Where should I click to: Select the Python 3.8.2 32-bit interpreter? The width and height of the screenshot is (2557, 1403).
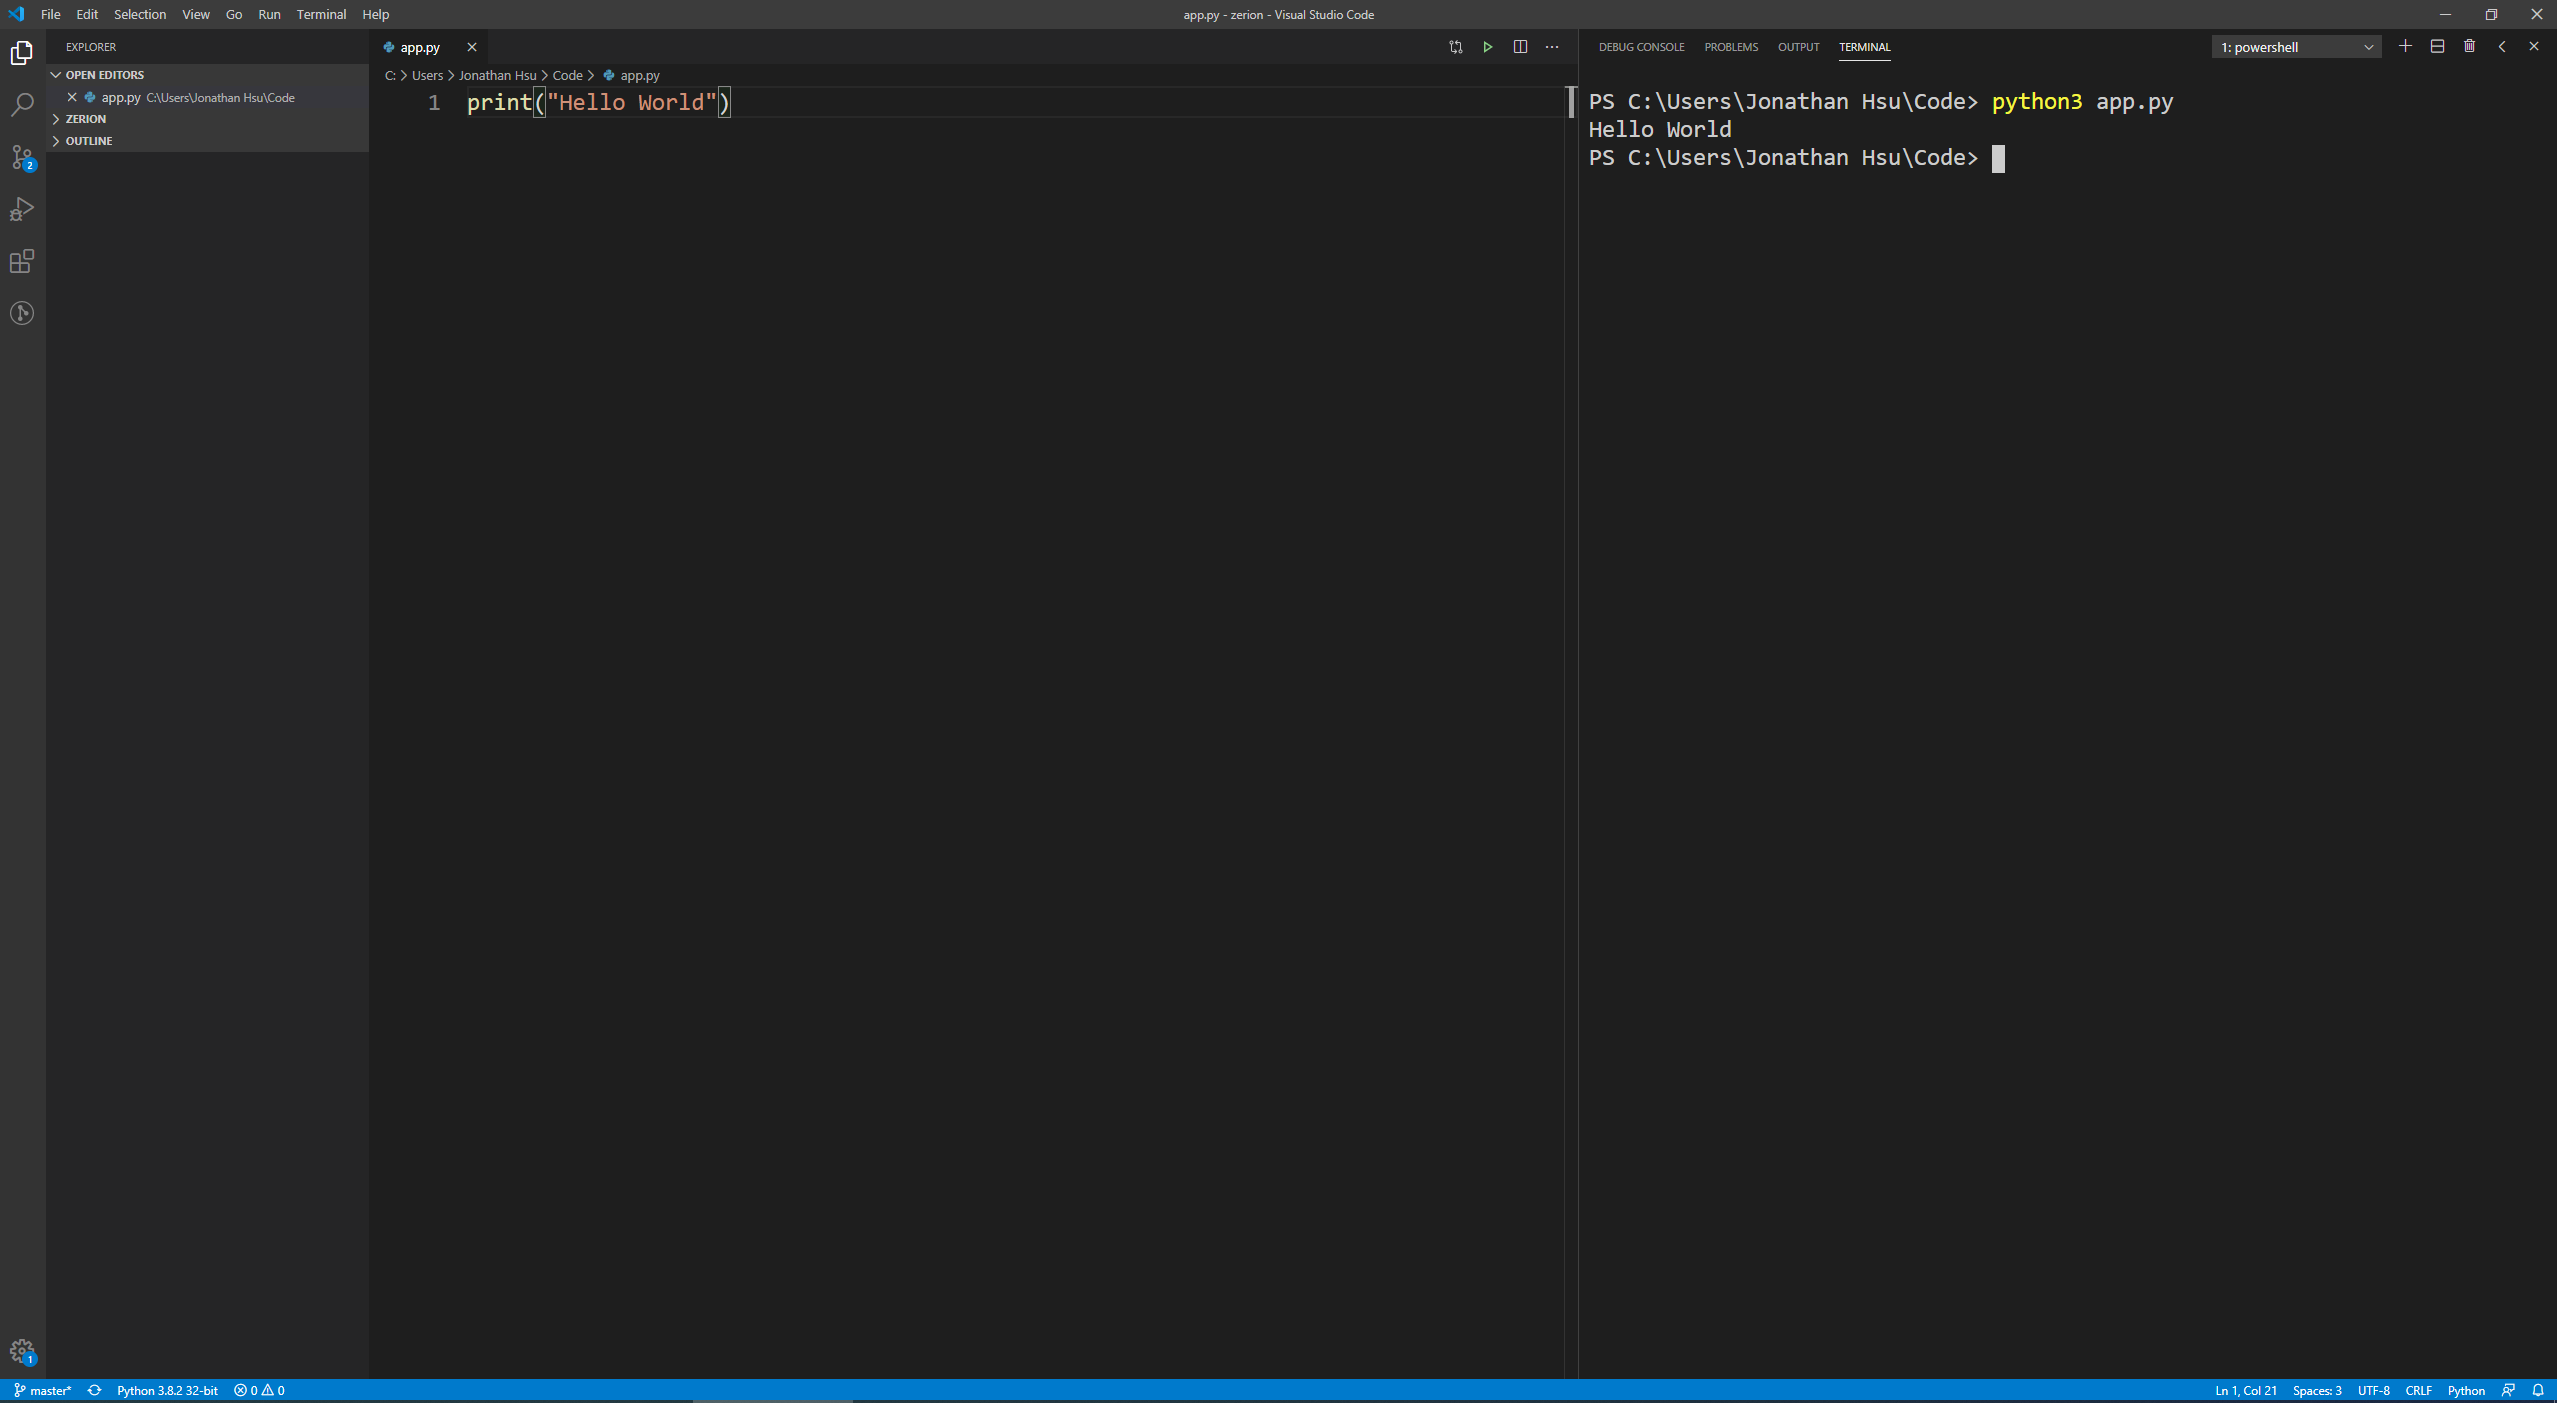(167, 1390)
